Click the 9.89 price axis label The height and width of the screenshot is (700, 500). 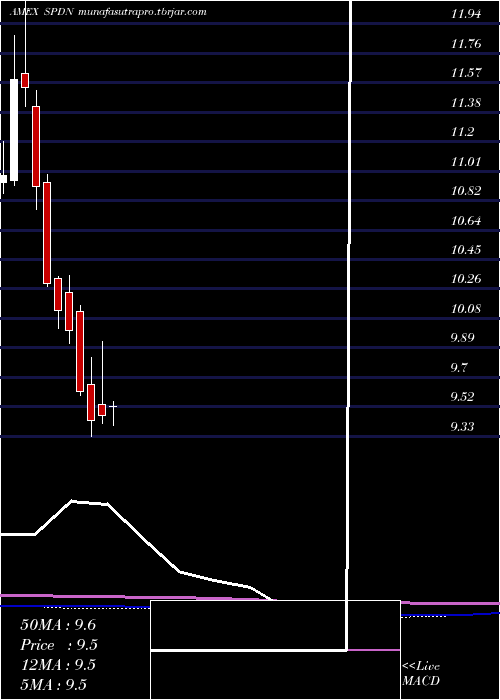click(x=462, y=338)
